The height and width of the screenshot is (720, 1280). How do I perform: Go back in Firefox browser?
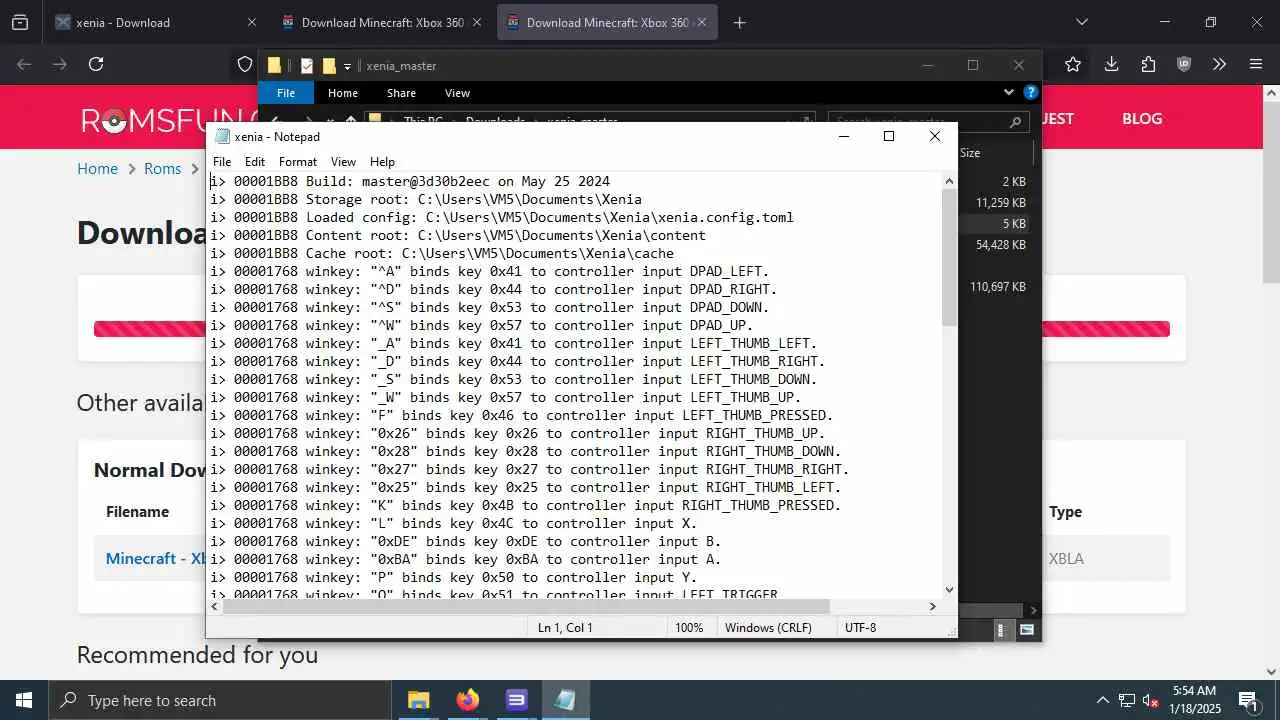24,64
